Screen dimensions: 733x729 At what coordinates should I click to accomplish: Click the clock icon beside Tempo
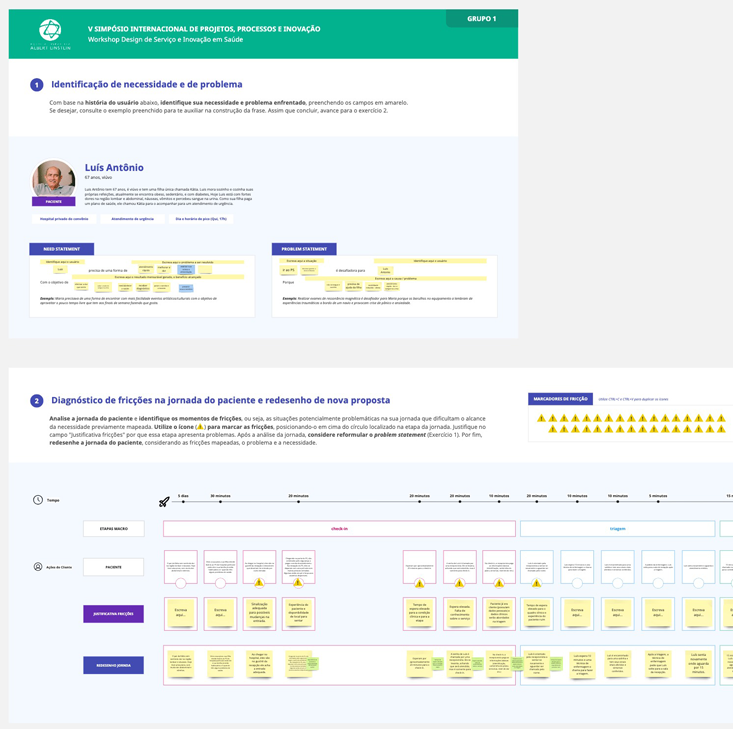(x=38, y=500)
